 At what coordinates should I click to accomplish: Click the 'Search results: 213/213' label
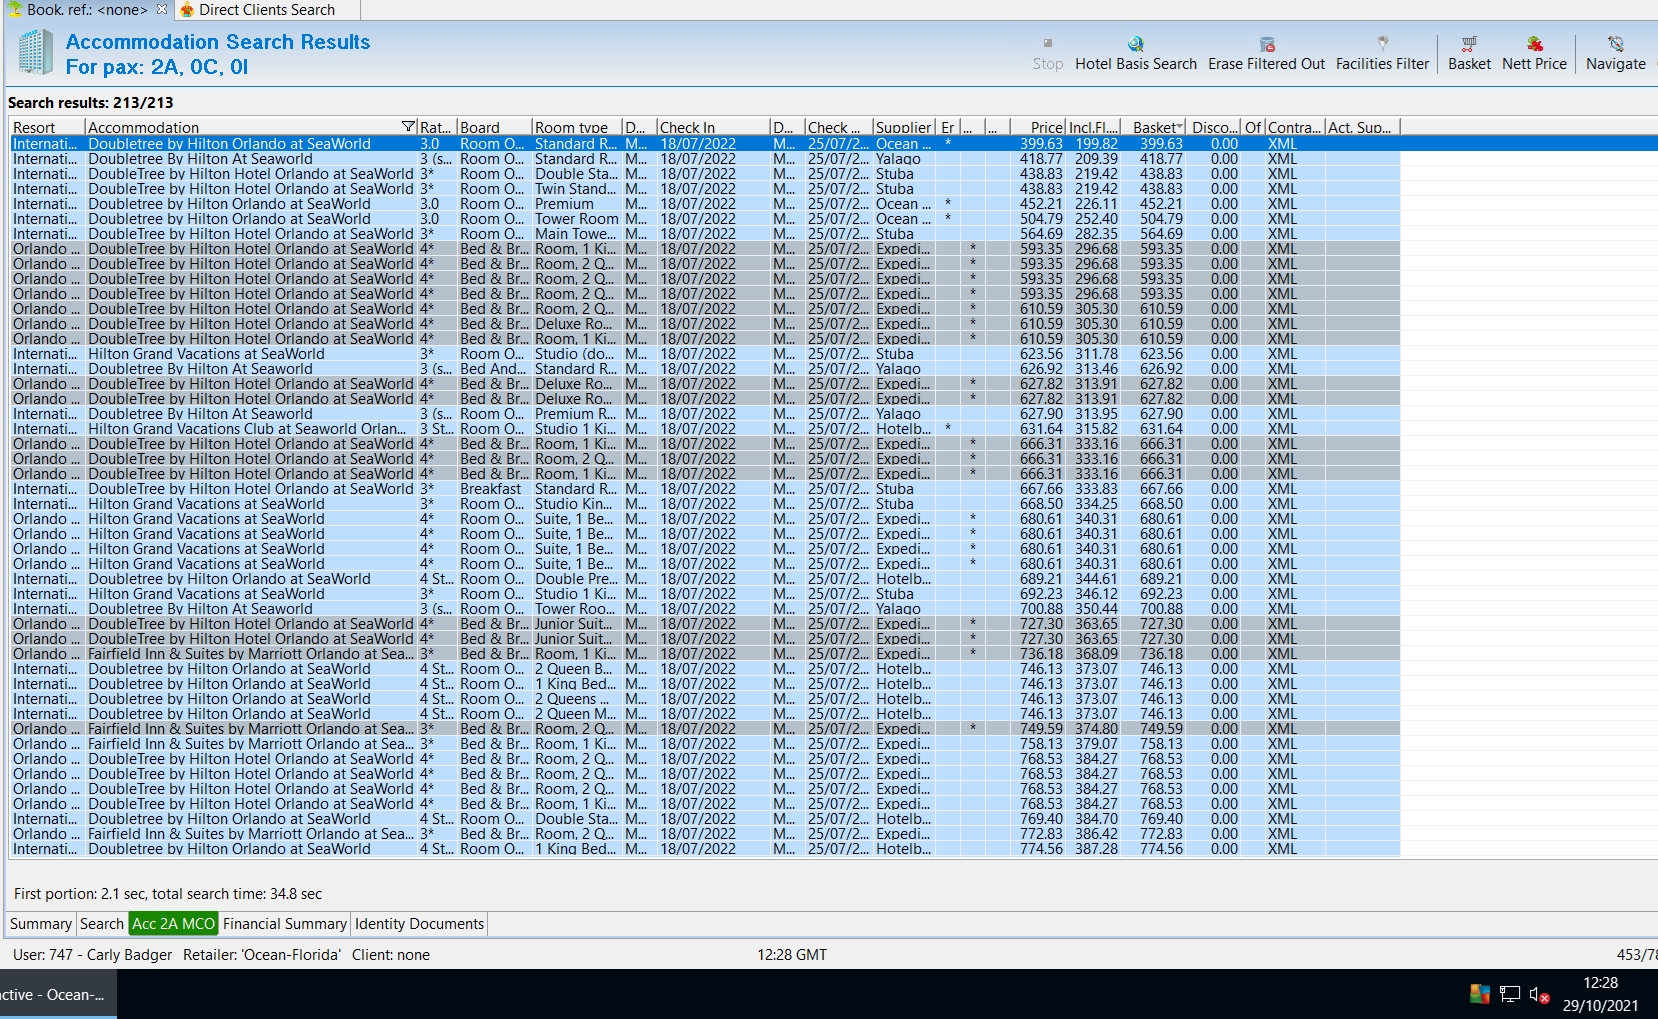coord(90,103)
